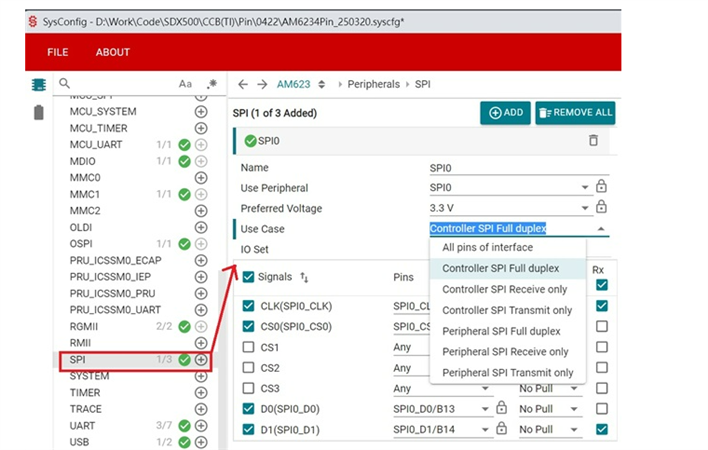
Task: Select the SPI item in peripheral list
Action: click(77, 360)
